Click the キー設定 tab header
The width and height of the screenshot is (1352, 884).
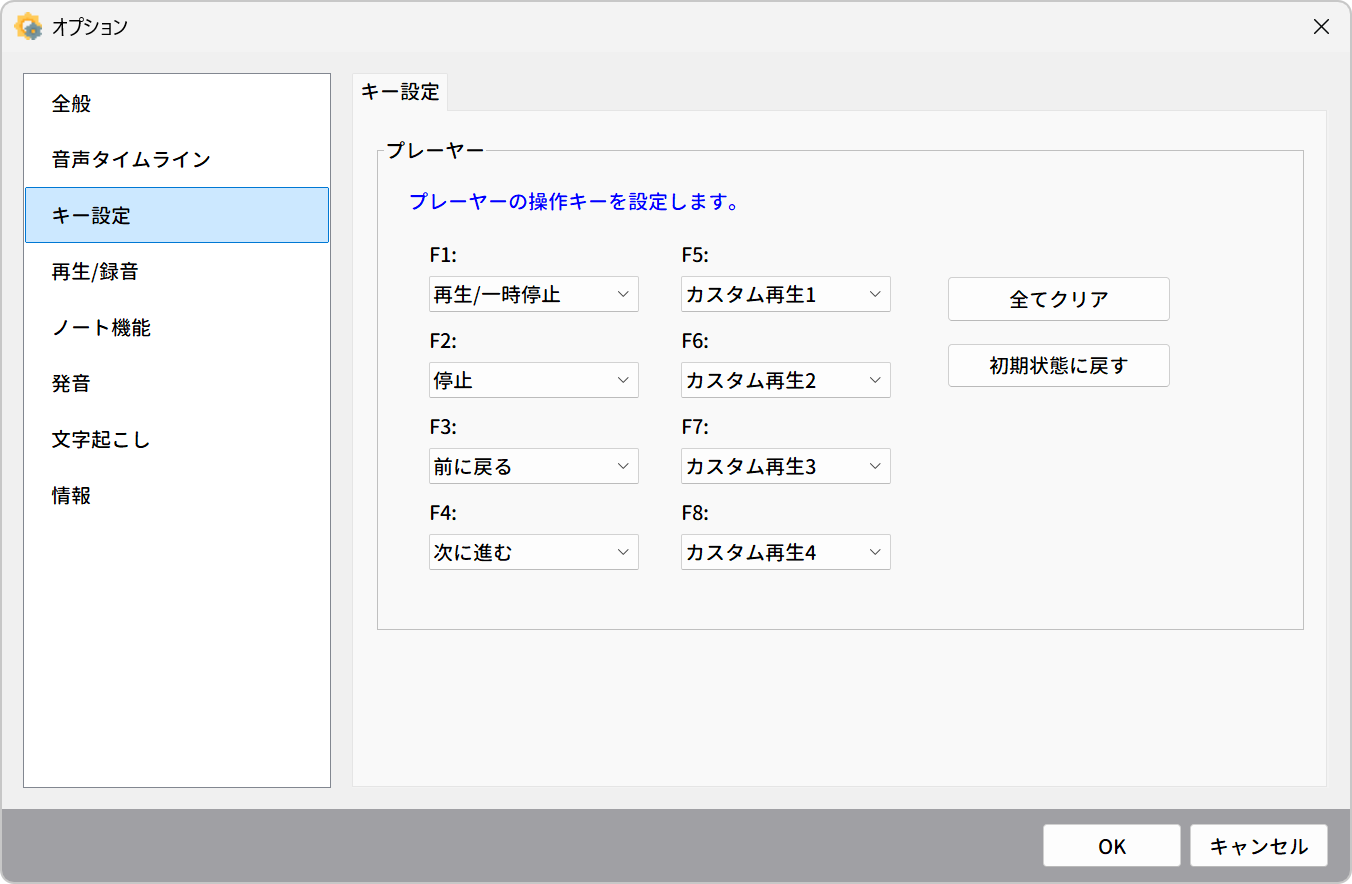point(400,92)
